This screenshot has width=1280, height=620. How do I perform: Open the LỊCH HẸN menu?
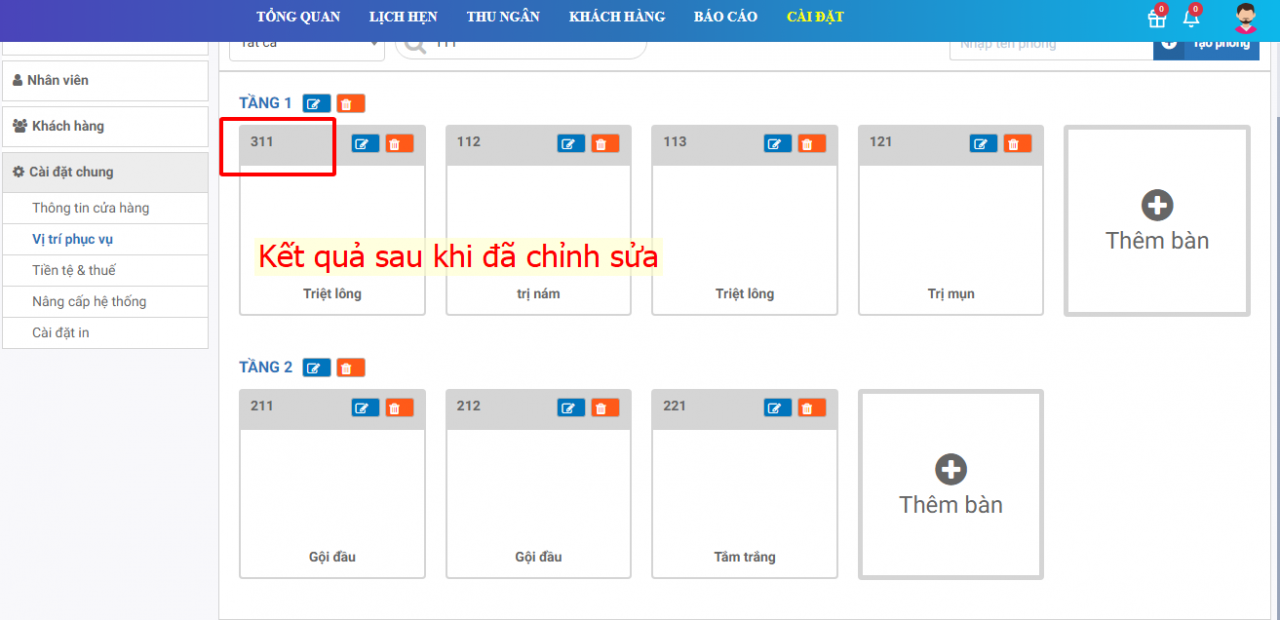(x=403, y=17)
